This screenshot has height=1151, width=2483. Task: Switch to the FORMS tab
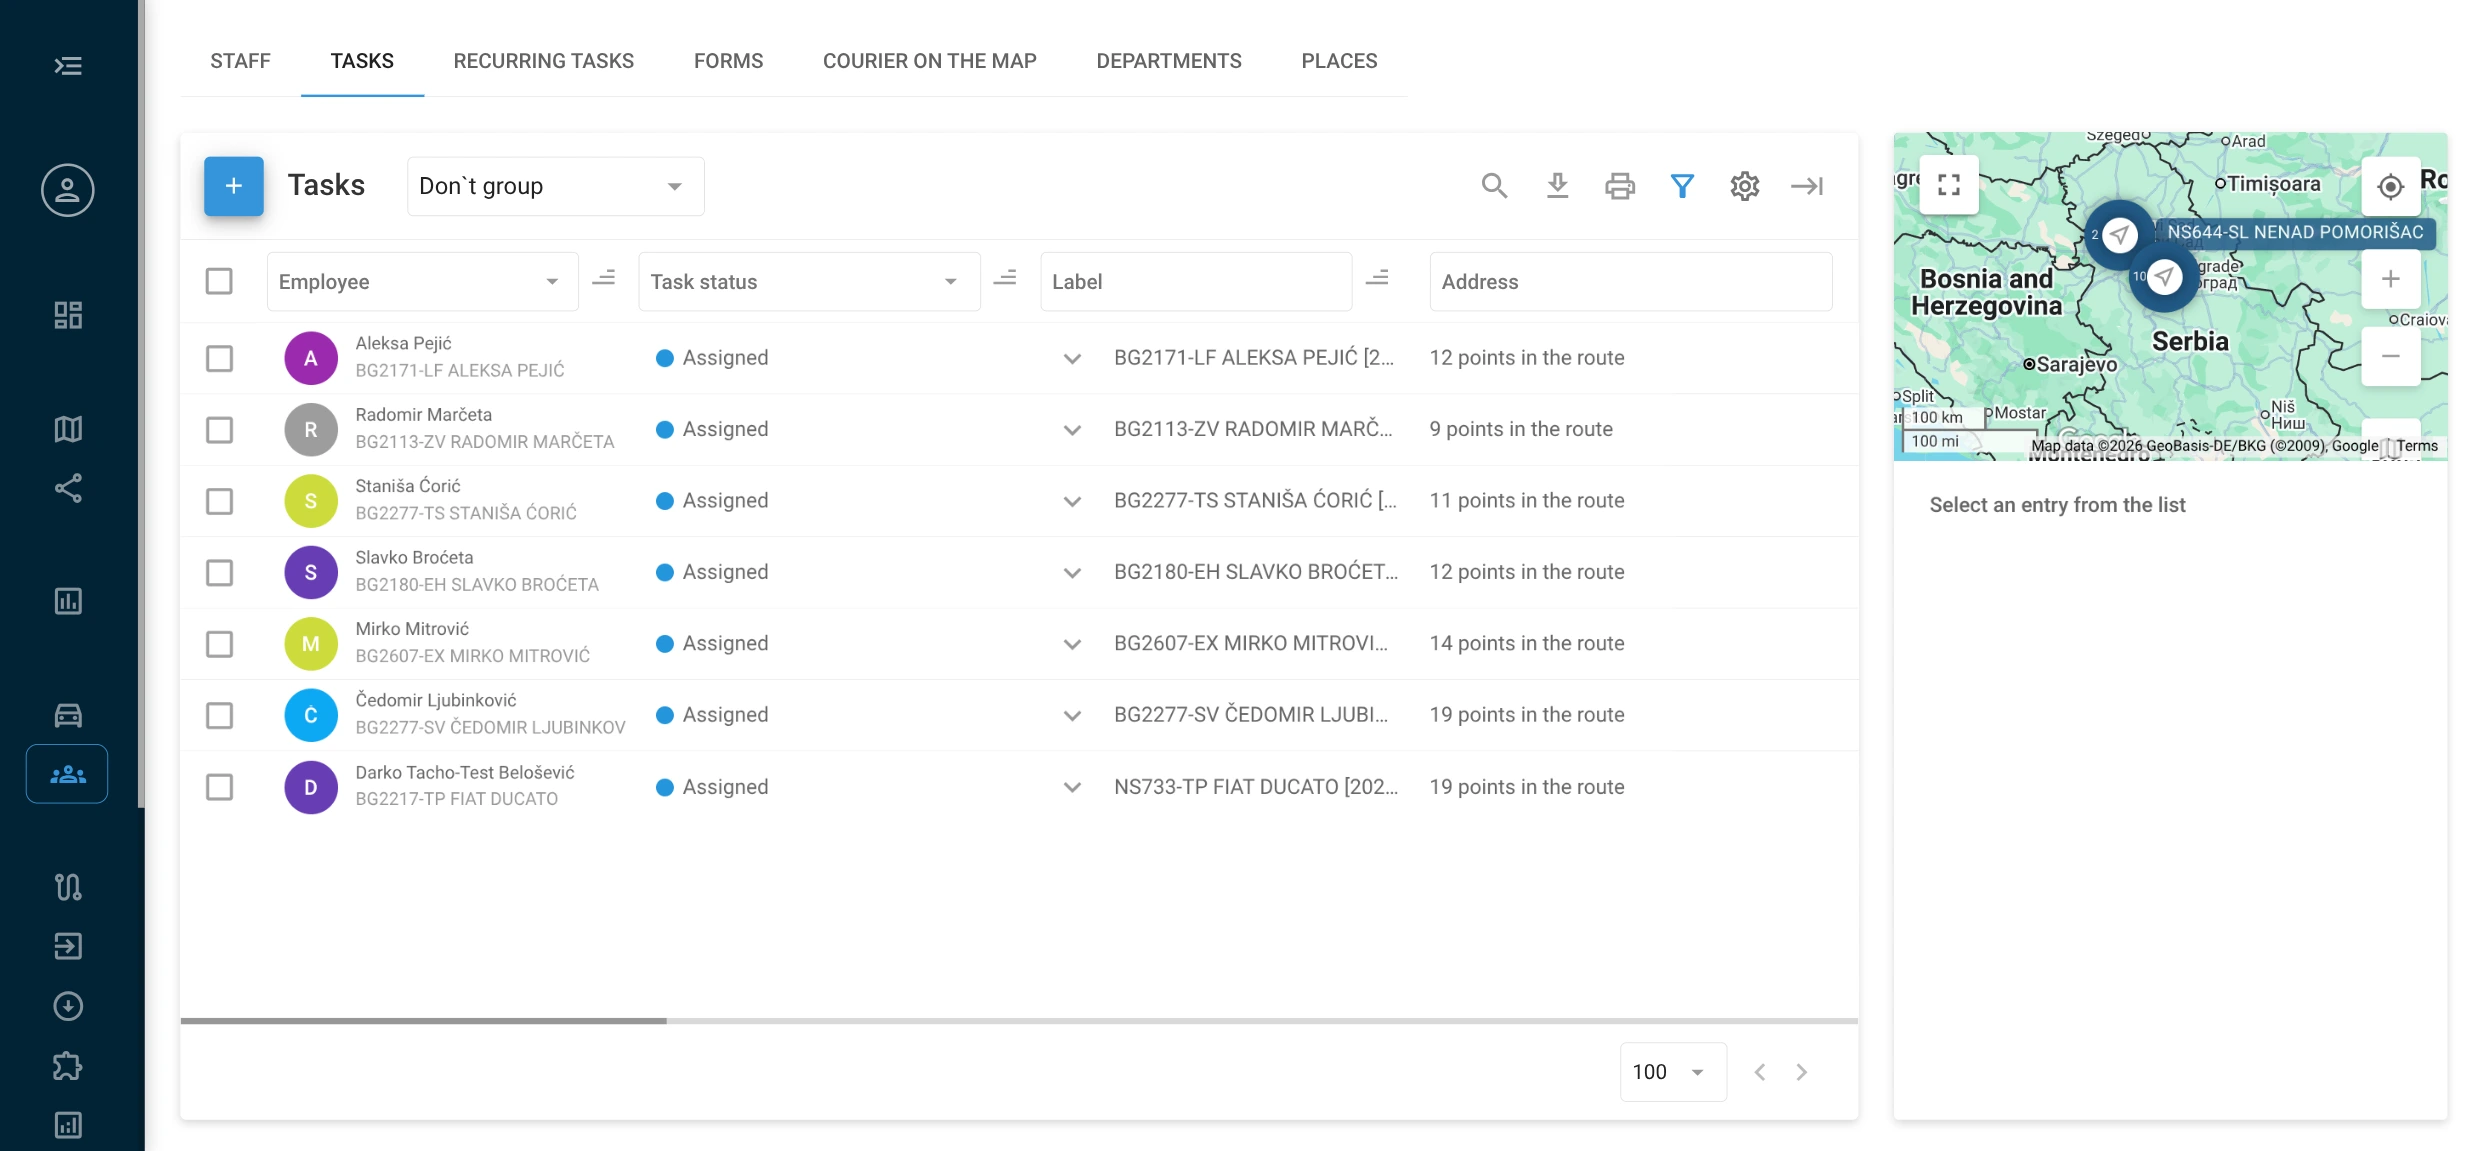(728, 61)
